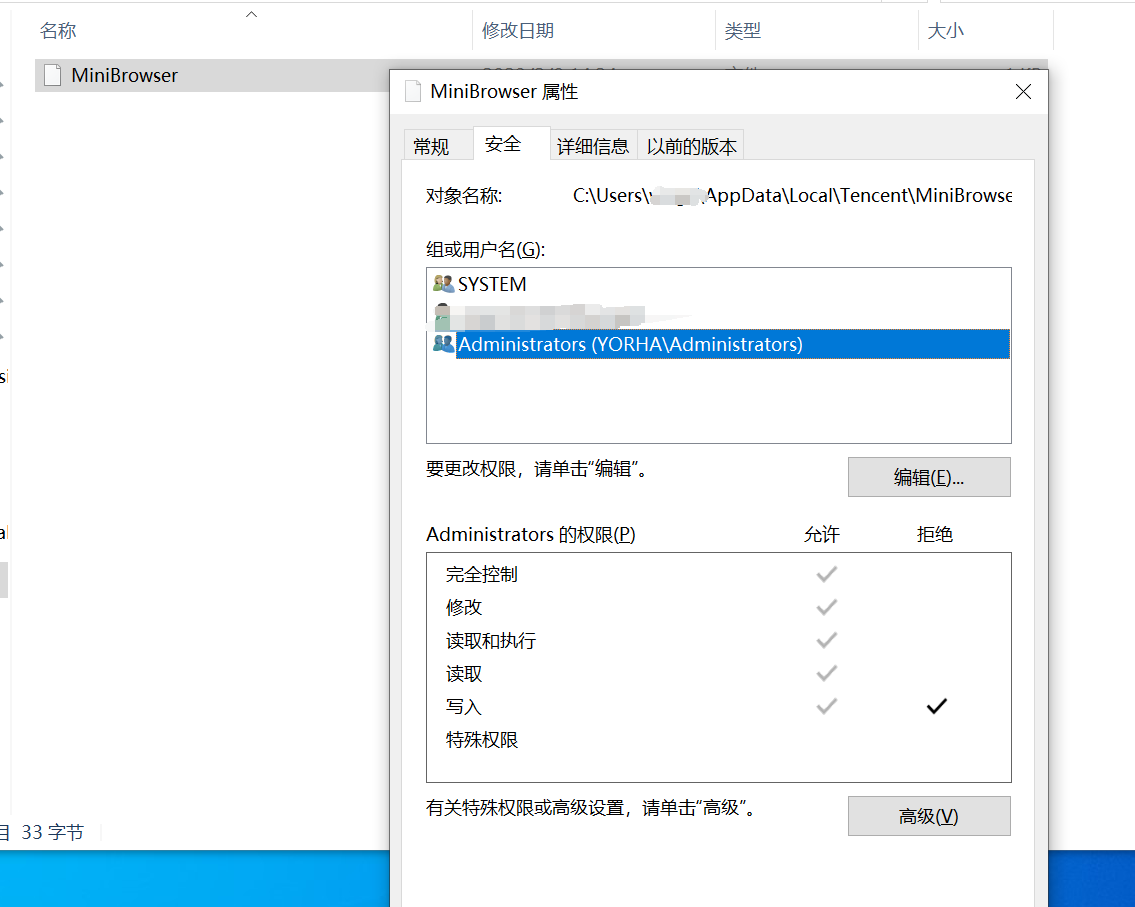Click the SYSTEM group icon
This screenshot has width=1135, height=907.
click(x=444, y=283)
